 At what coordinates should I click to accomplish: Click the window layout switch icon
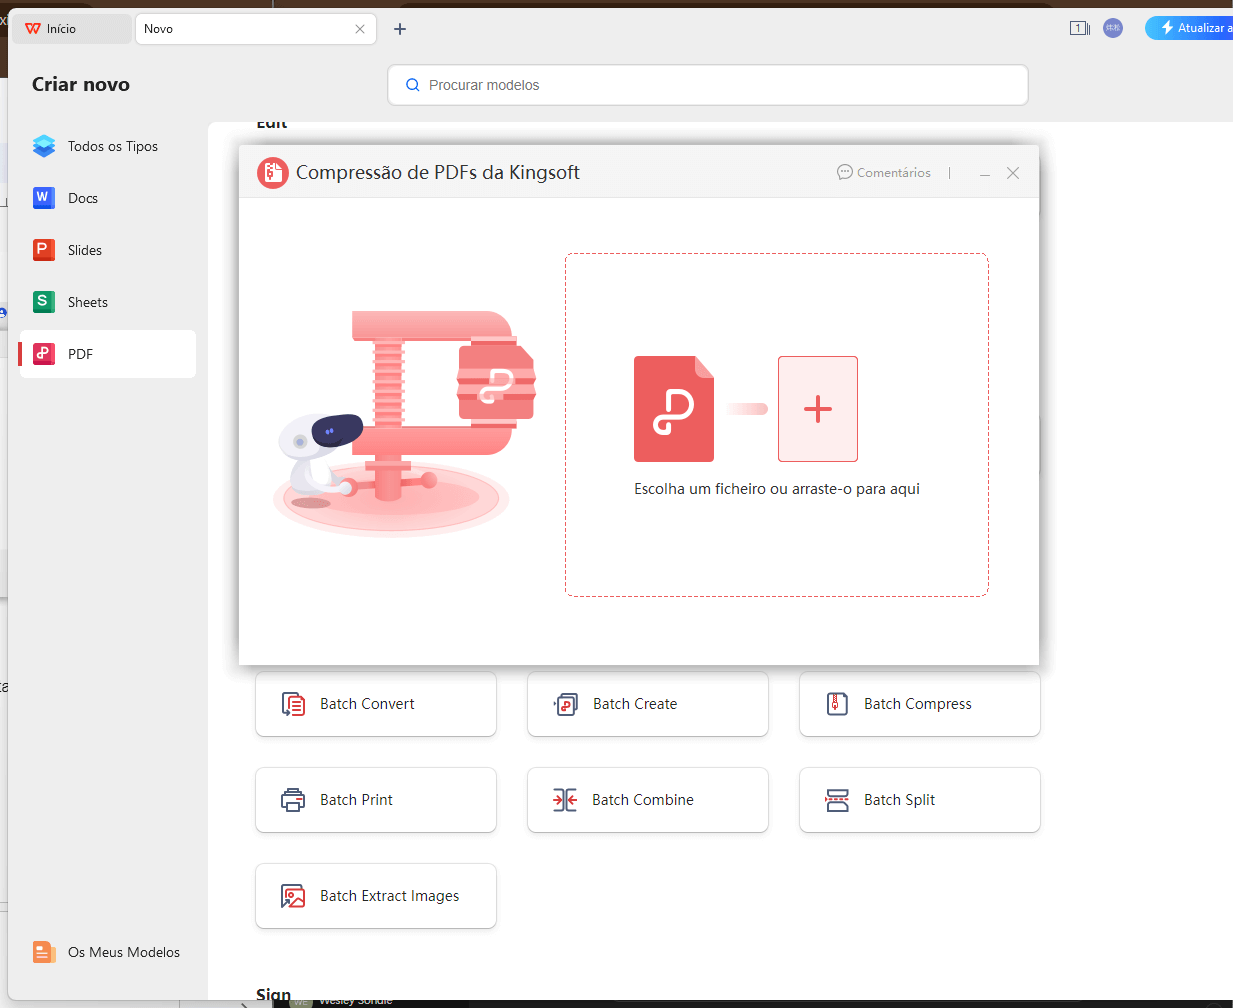[1080, 28]
